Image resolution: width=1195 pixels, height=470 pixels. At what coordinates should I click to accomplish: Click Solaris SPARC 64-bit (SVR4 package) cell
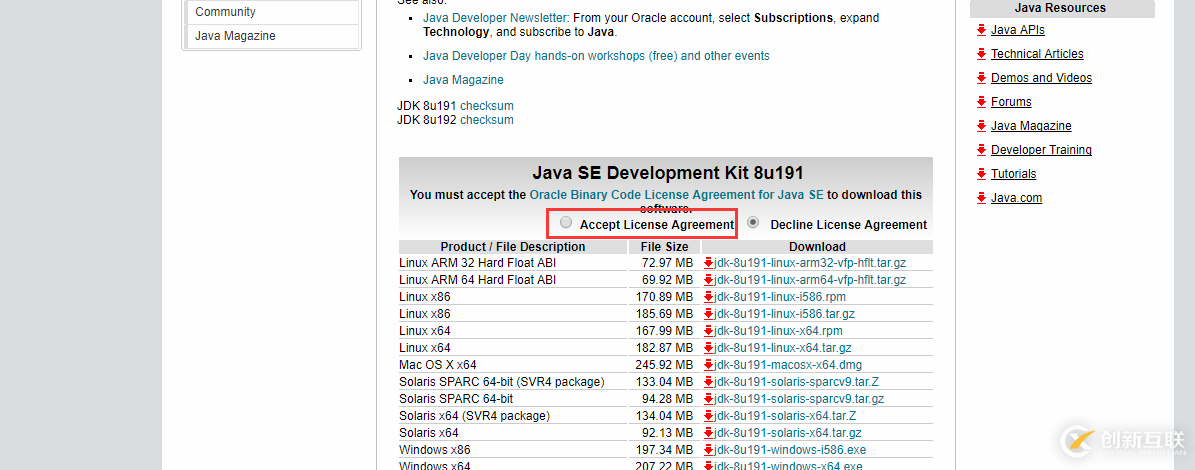pos(512,382)
